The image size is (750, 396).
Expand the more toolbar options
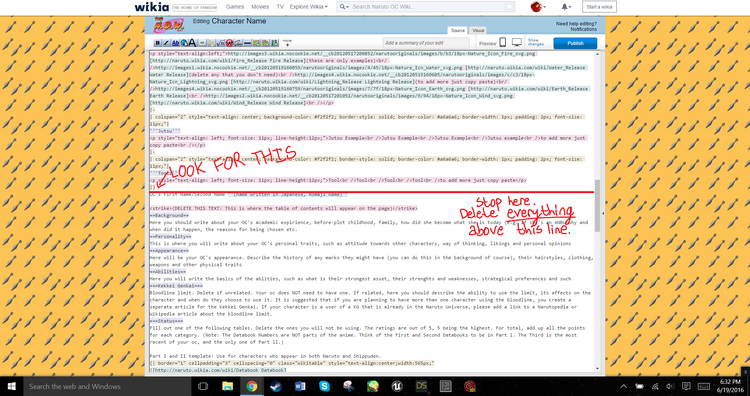pos(287,43)
